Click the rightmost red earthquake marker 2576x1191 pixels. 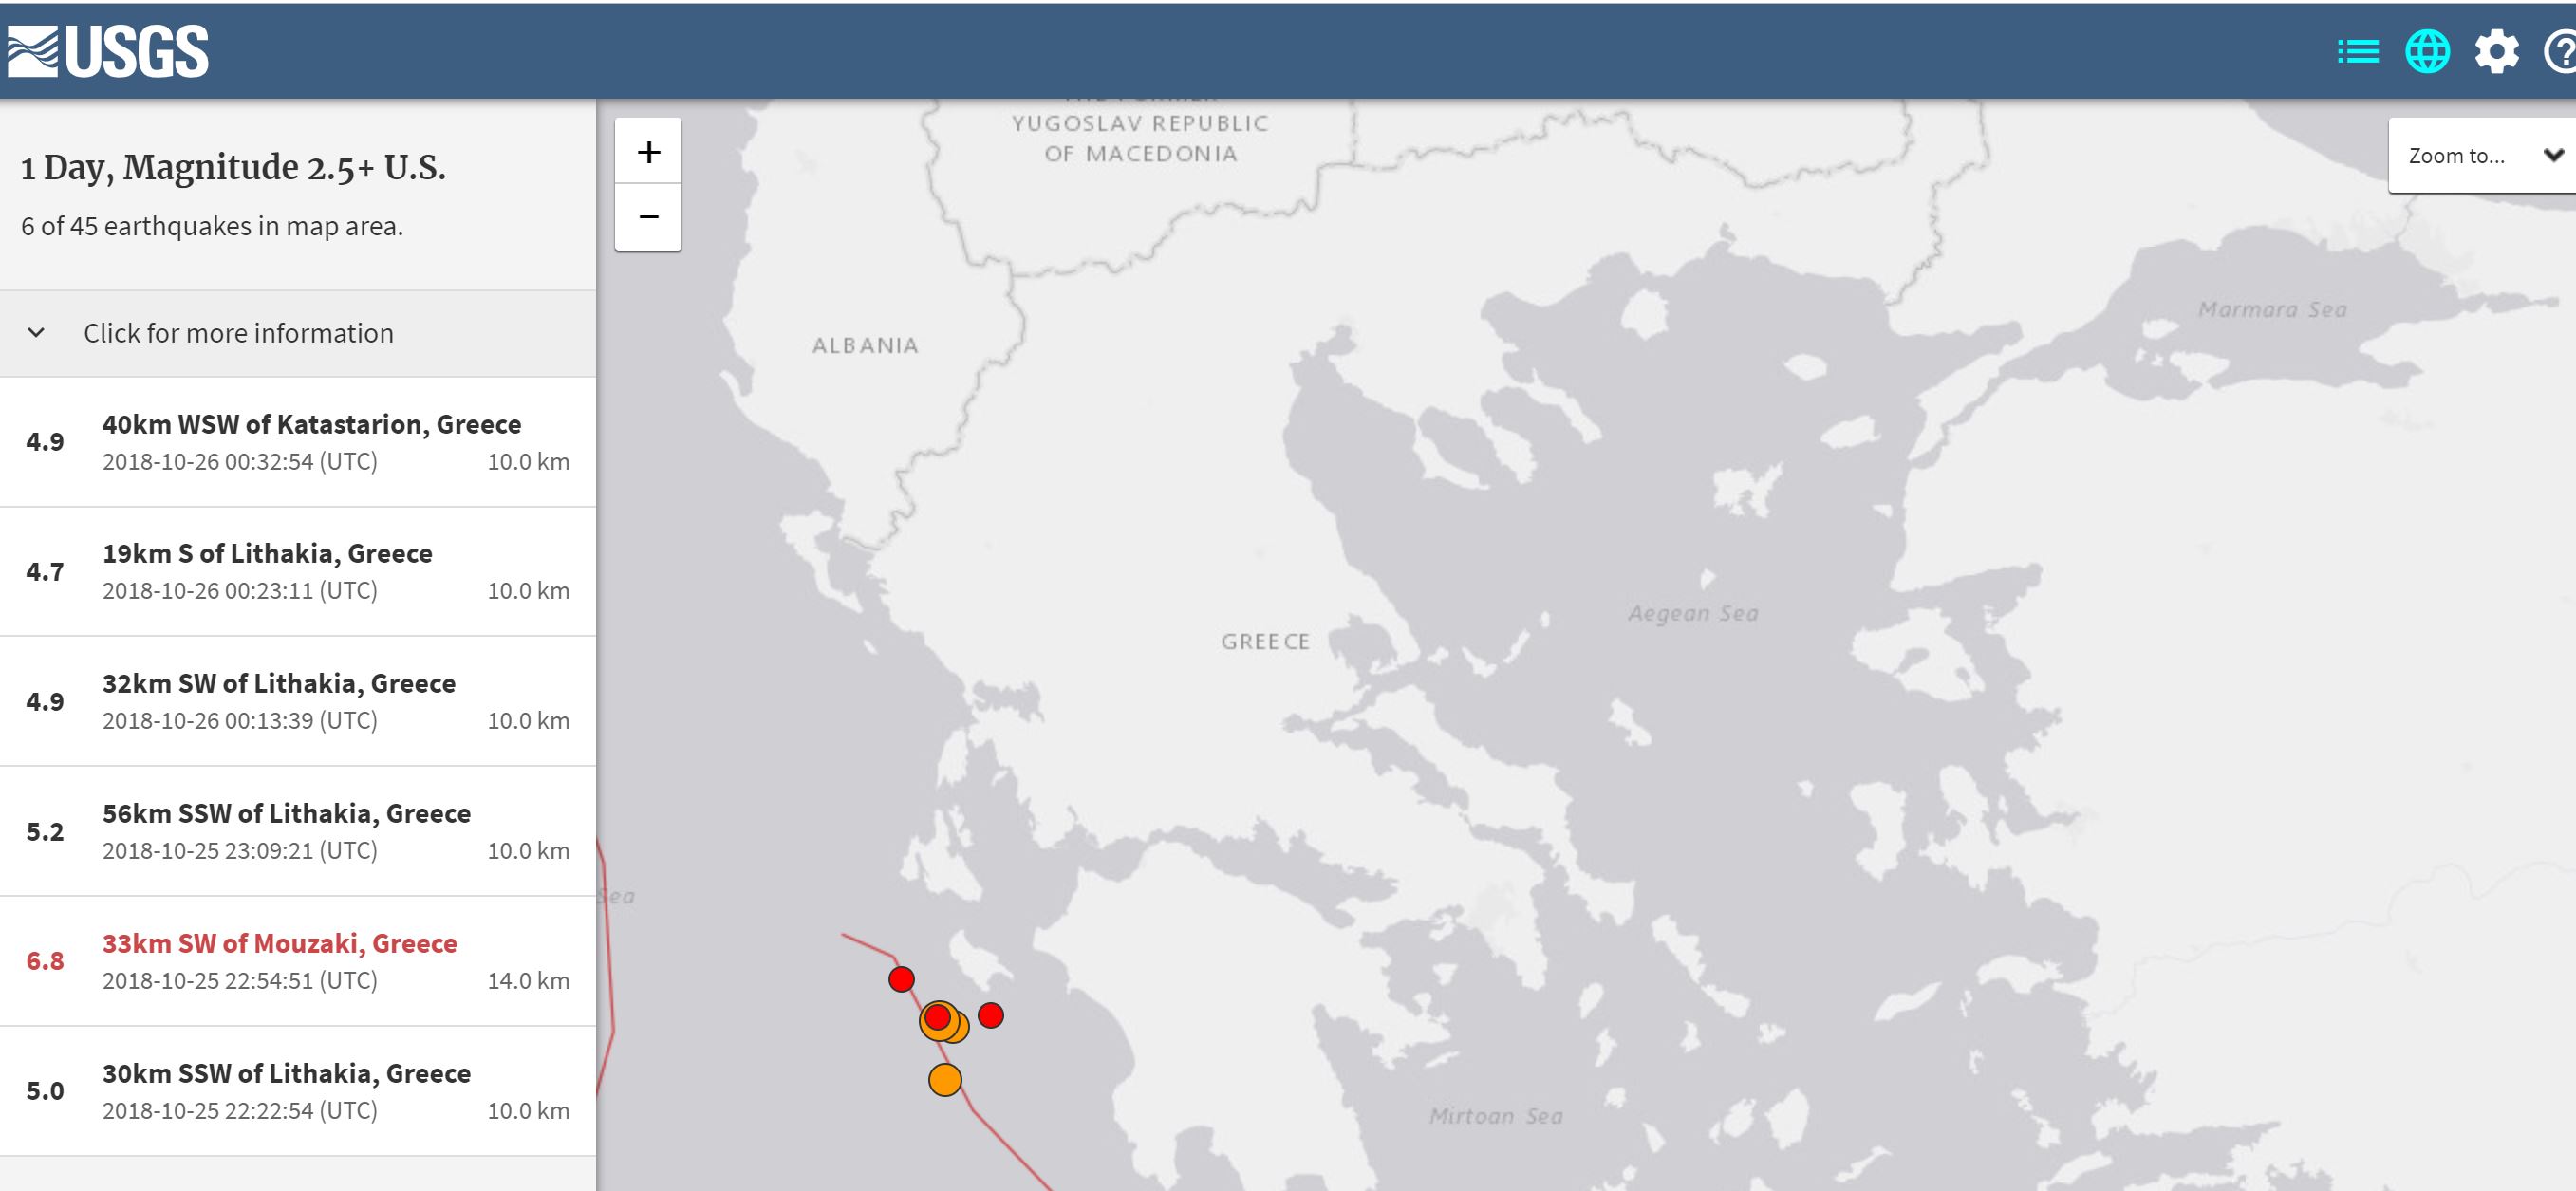pos(990,1016)
